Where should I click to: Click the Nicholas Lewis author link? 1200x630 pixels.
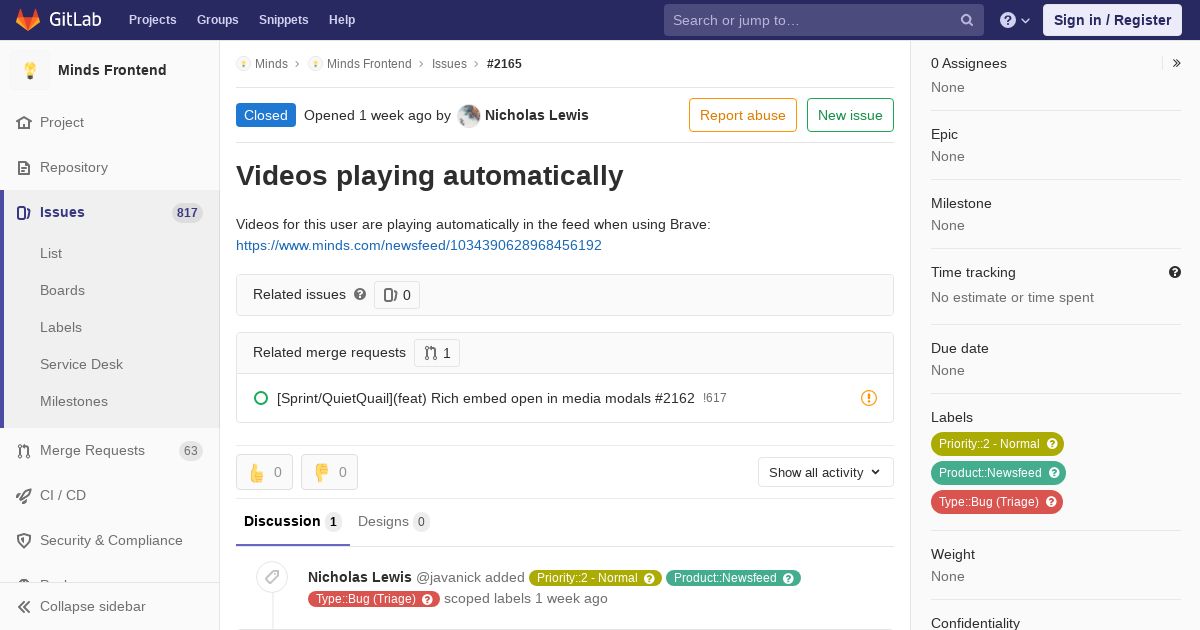tap(537, 115)
